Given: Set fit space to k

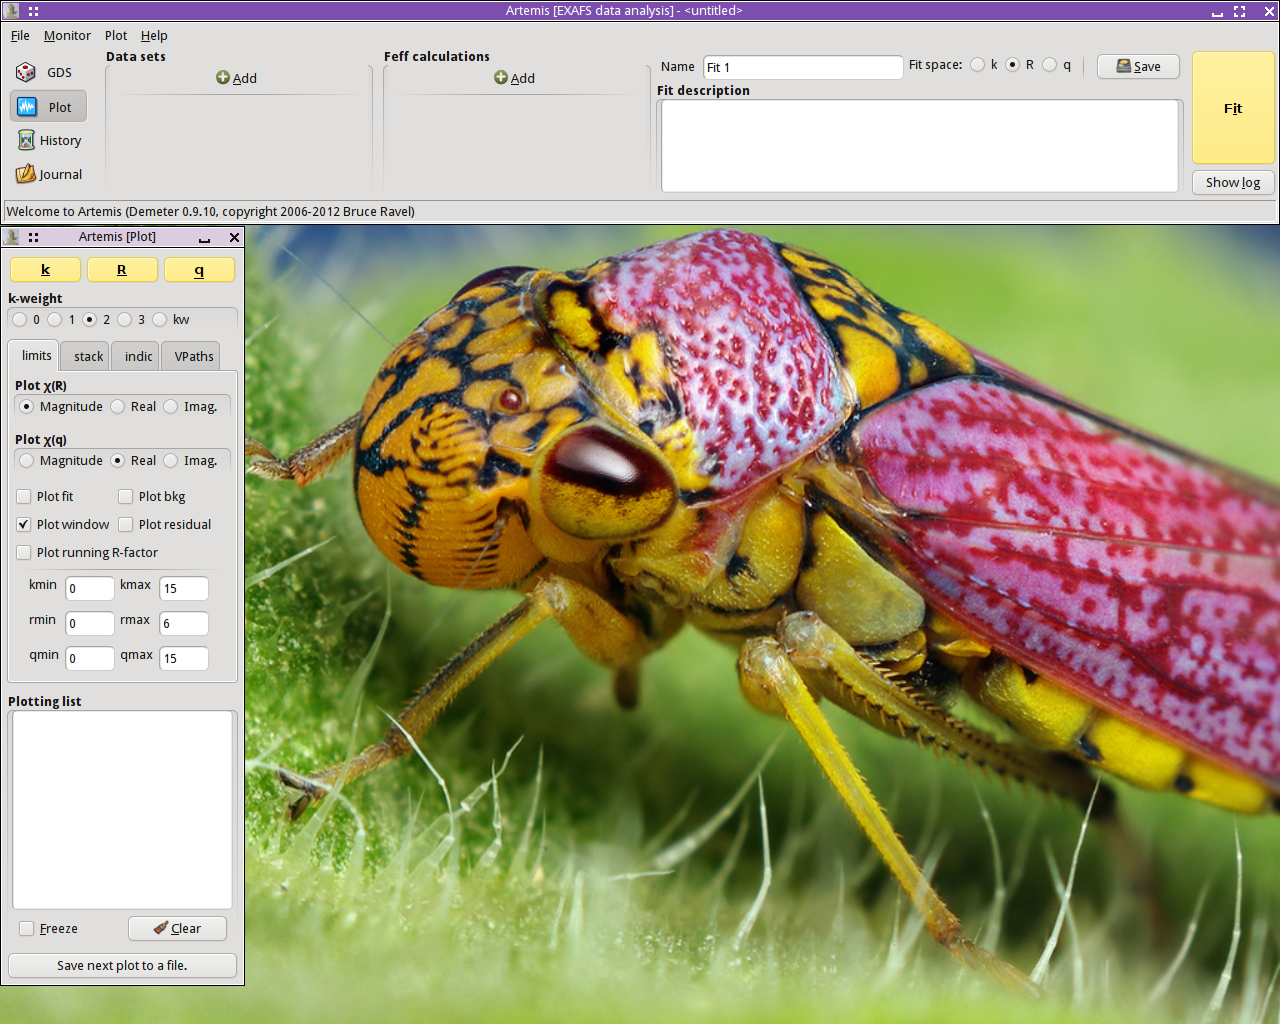Looking at the screenshot, I should tap(985, 65).
